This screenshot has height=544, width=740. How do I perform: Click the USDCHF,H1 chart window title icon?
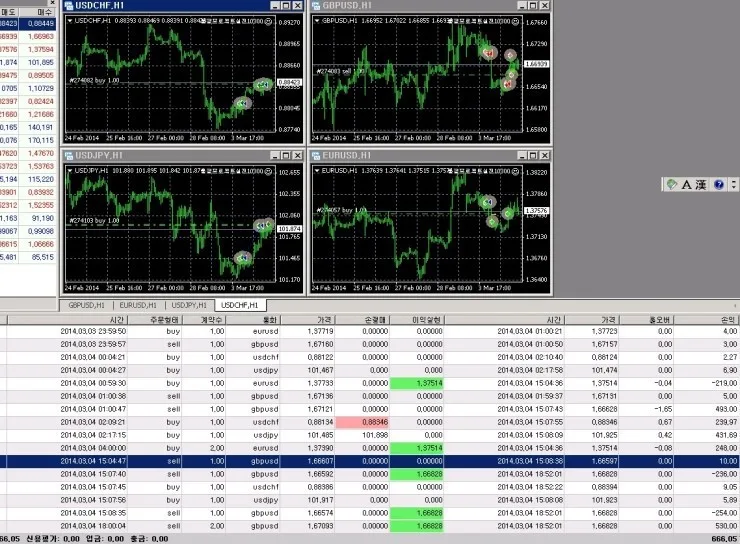(x=69, y=5)
